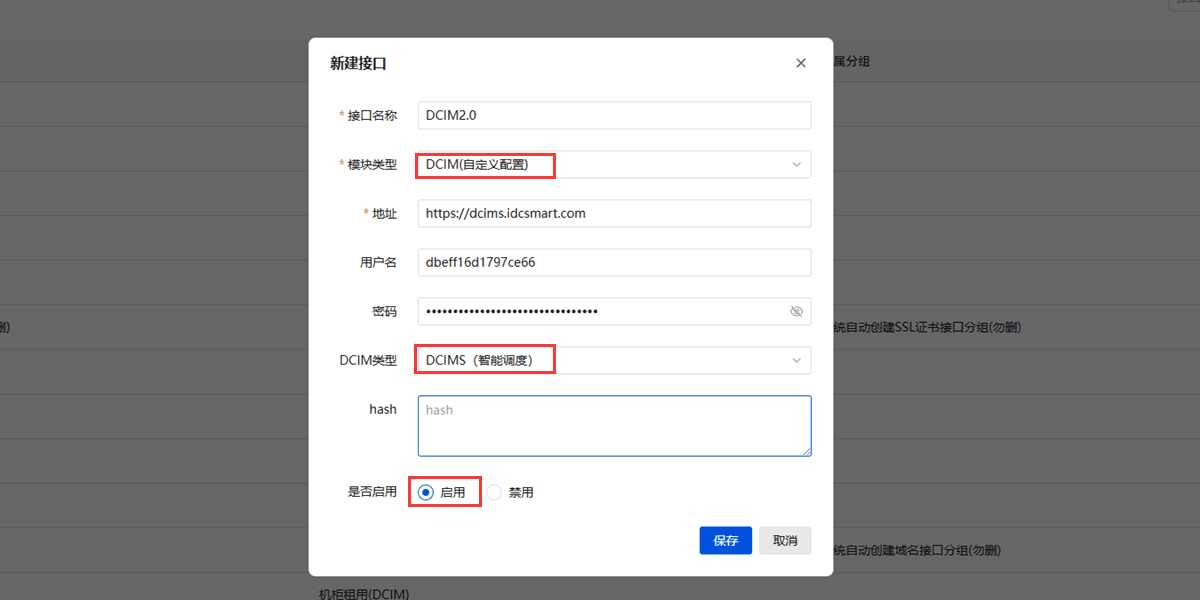Click the 模块类型 field label
The width and height of the screenshot is (1200, 600).
[372, 164]
